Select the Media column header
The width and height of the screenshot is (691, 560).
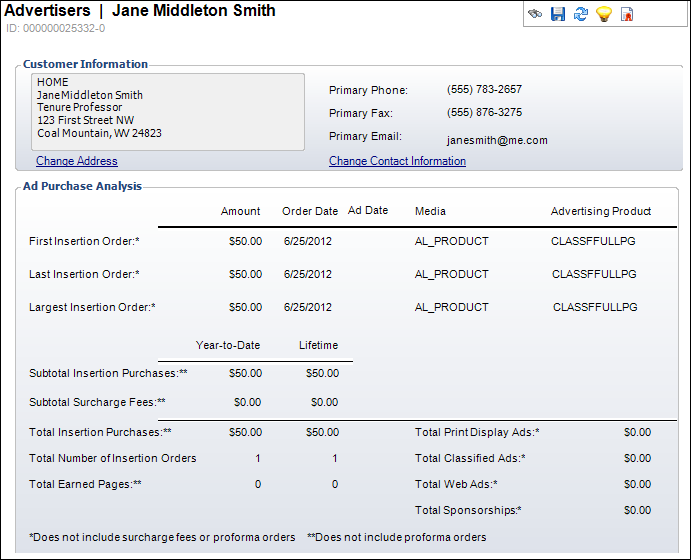point(430,211)
